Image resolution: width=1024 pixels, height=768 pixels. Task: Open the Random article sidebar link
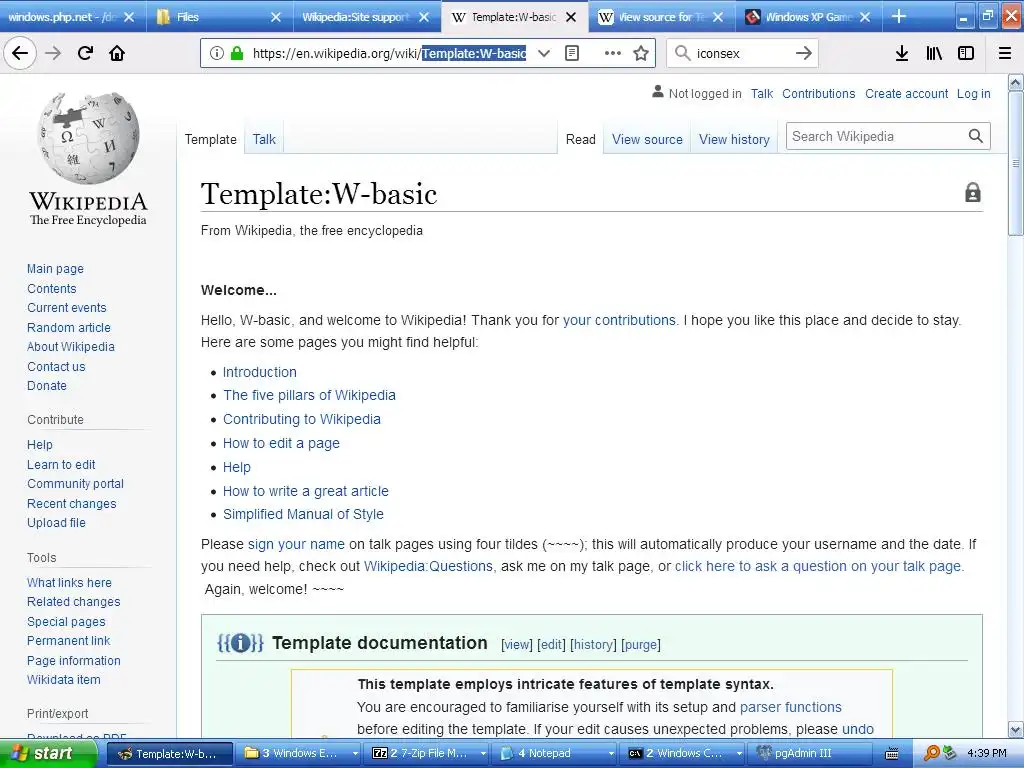tap(69, 327)
